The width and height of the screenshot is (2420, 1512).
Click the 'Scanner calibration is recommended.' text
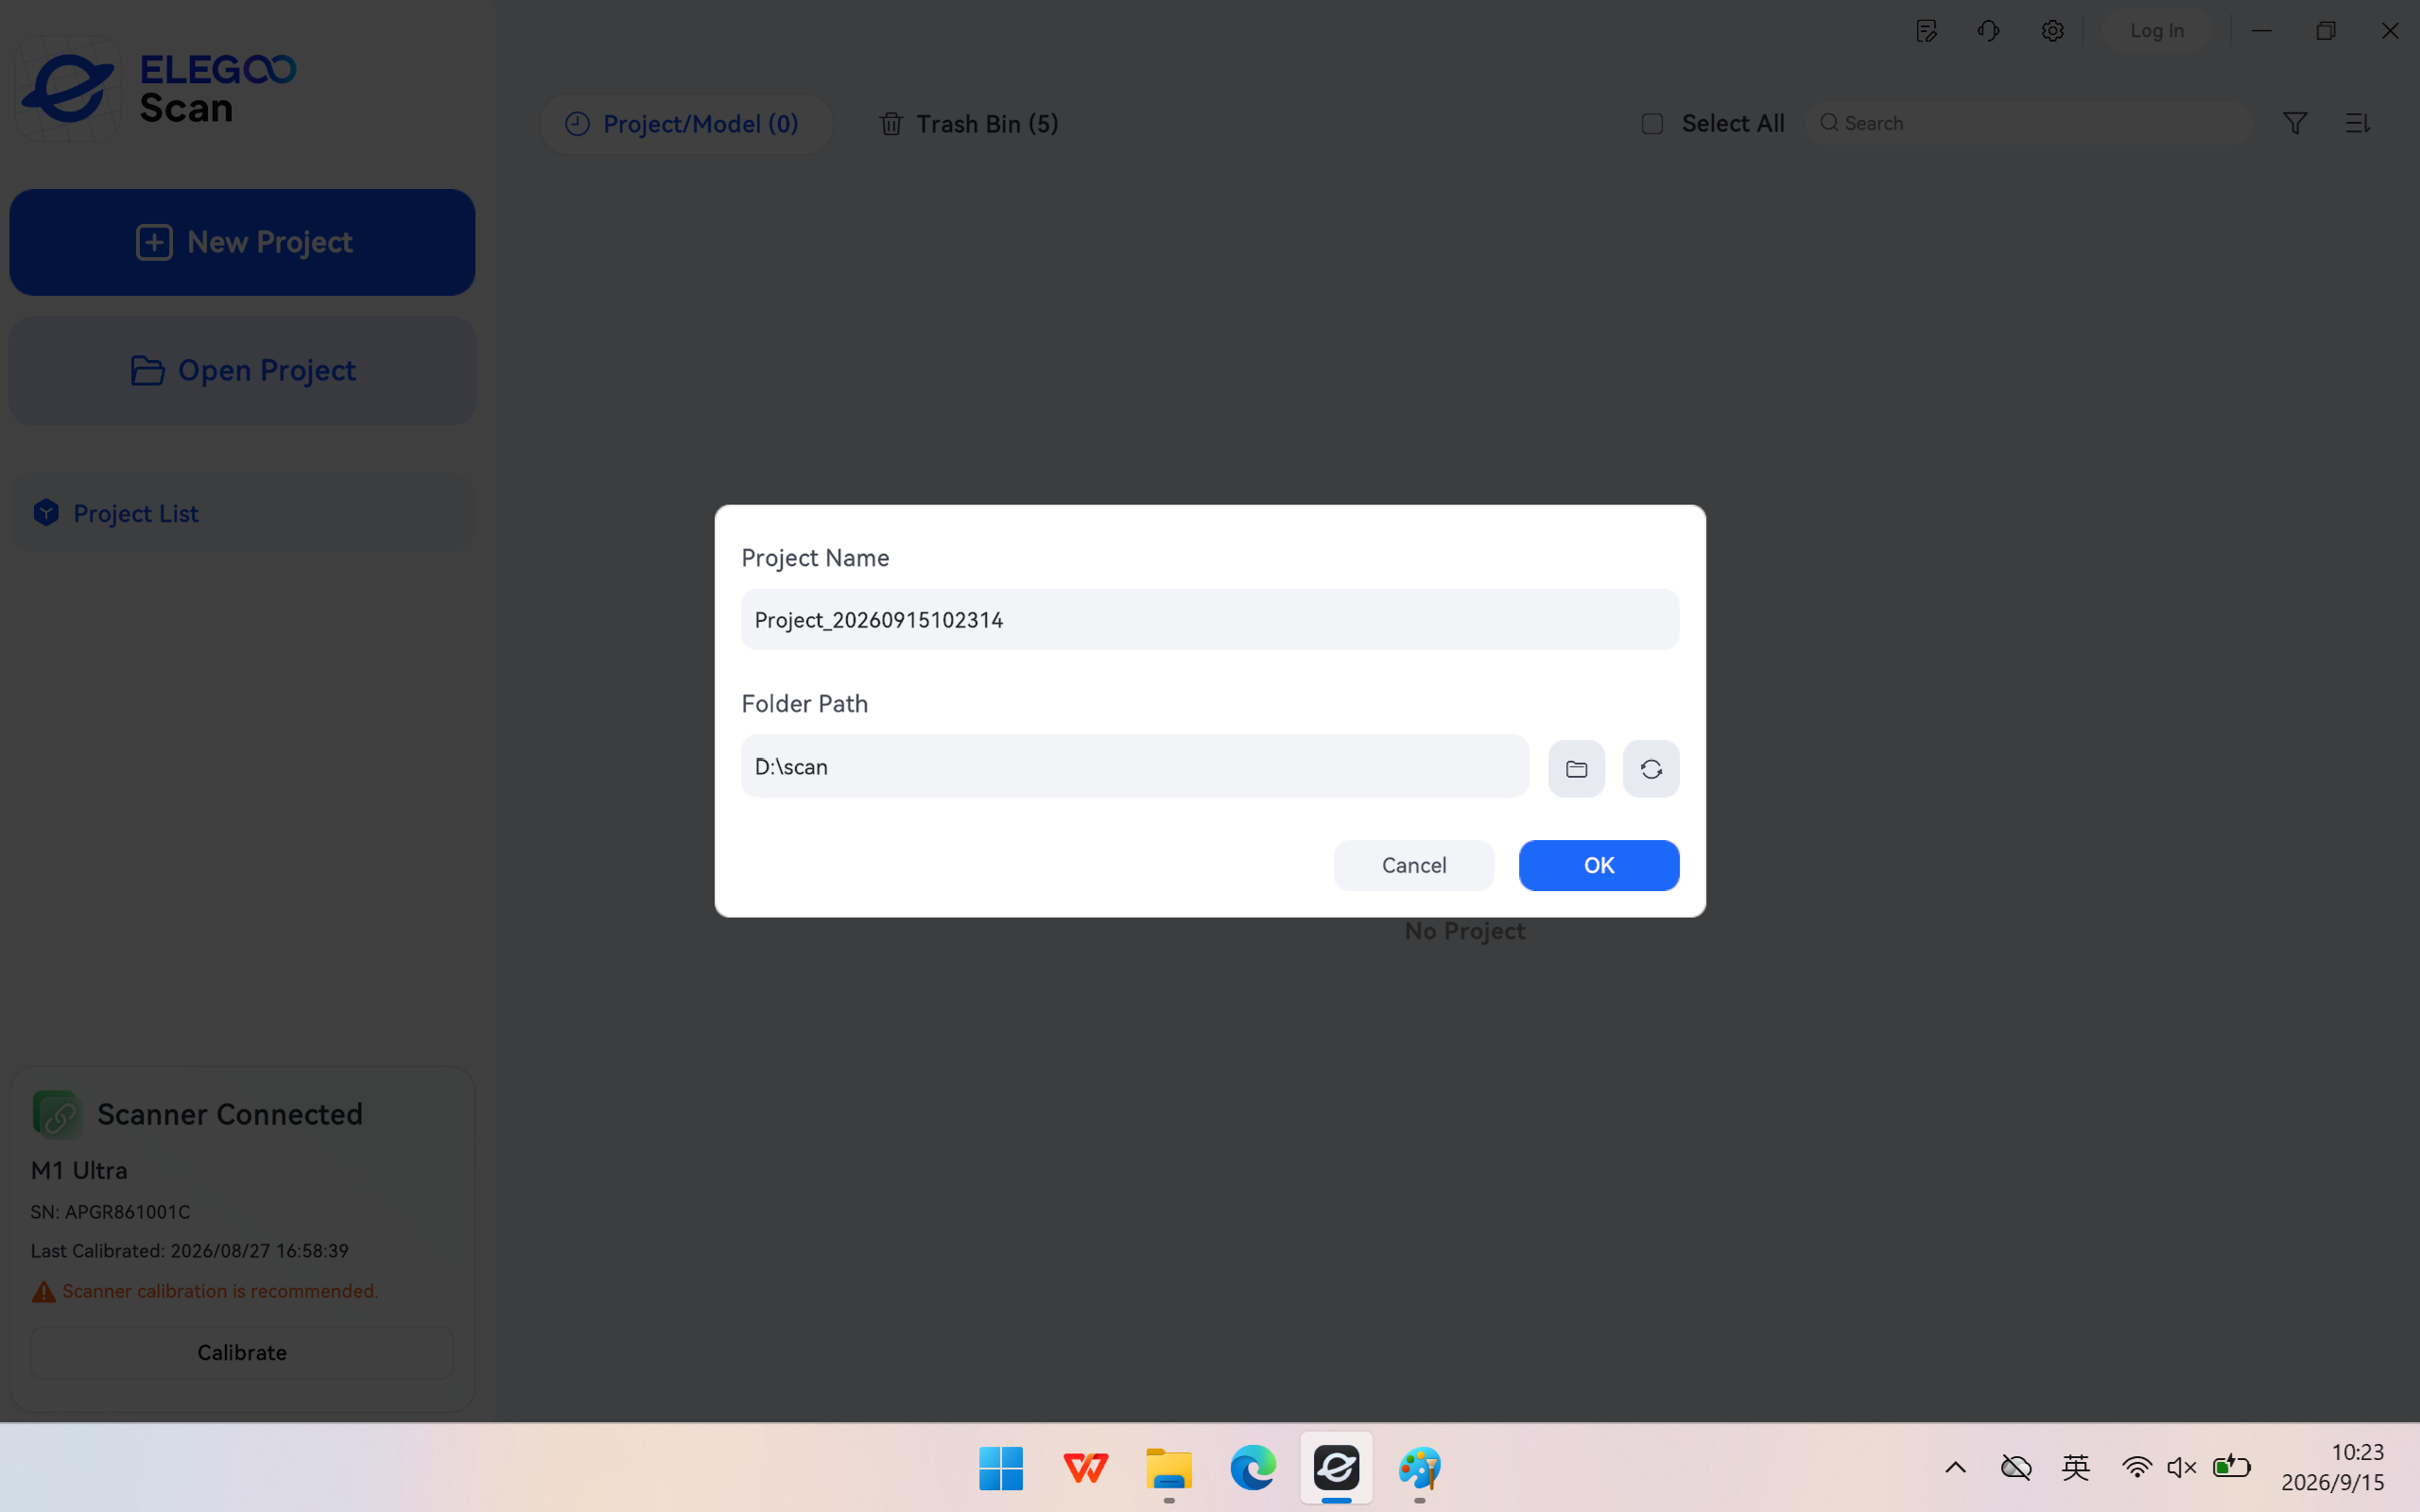220,1291
